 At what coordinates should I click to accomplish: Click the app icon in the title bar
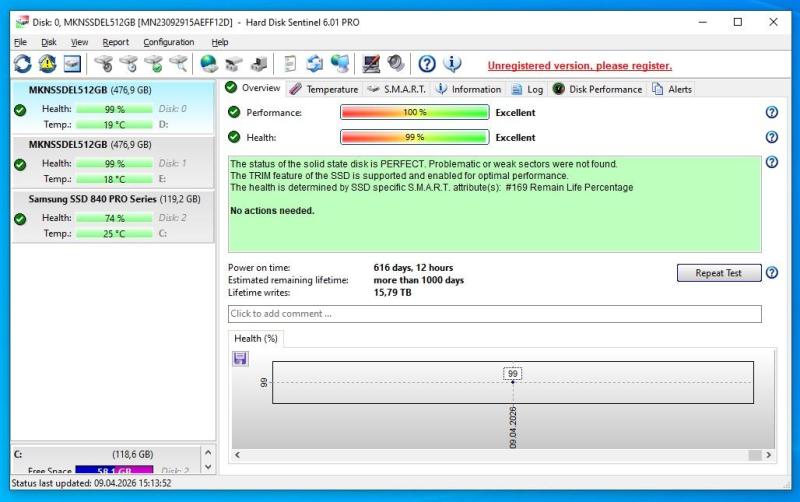[22, 22]
